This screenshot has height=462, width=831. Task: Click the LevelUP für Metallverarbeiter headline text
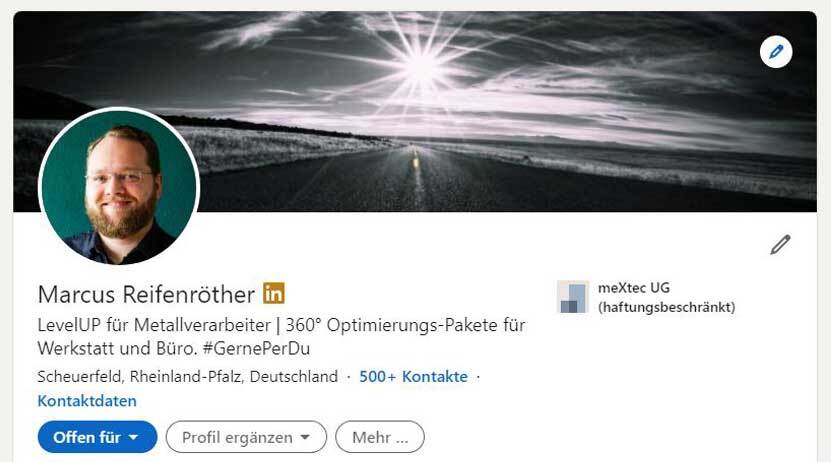coord(154,325)
